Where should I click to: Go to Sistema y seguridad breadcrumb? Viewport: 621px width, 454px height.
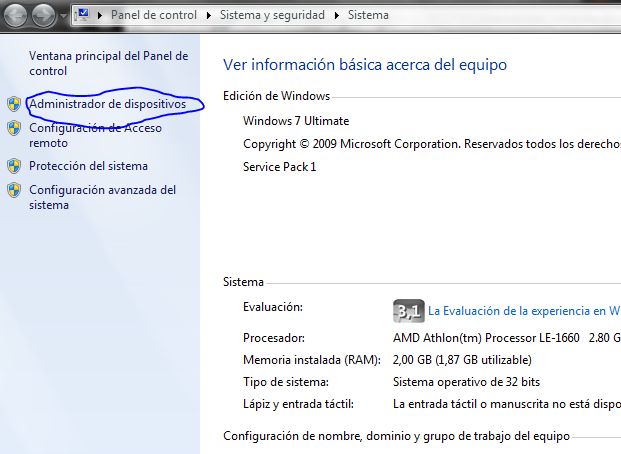click(x=272, y=15)
